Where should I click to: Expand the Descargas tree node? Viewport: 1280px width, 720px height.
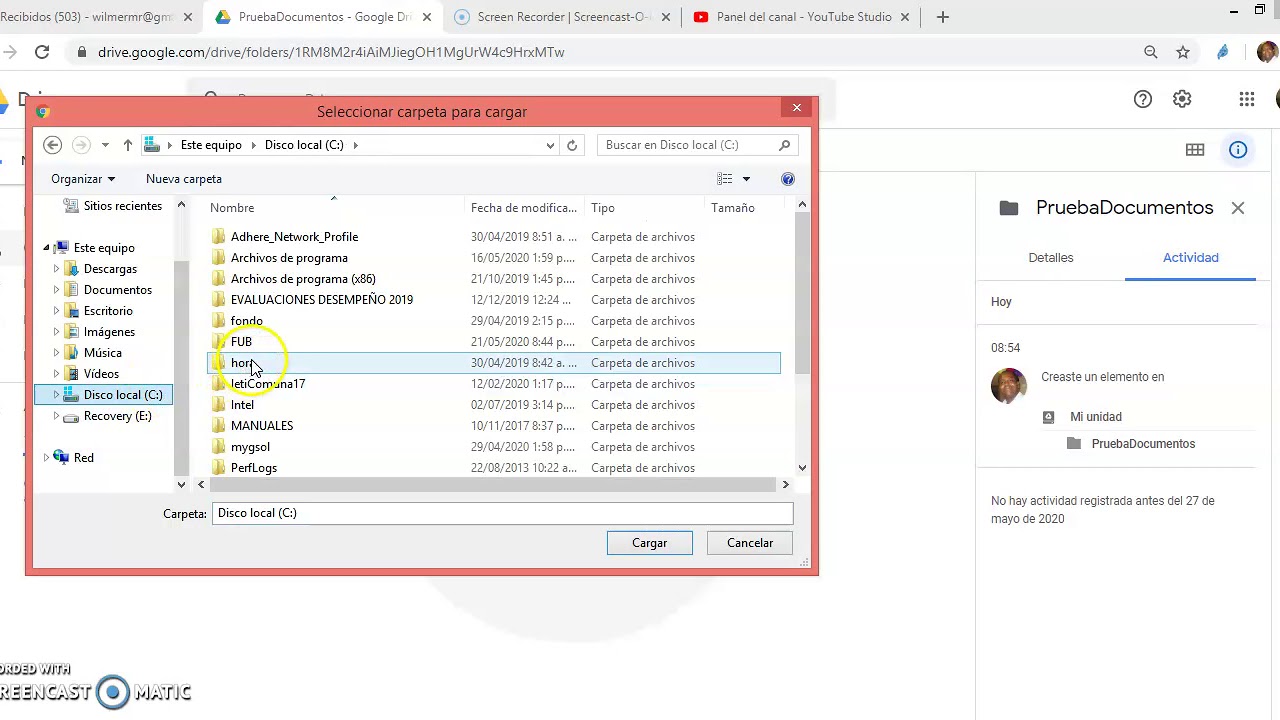[x=56, y=269]
